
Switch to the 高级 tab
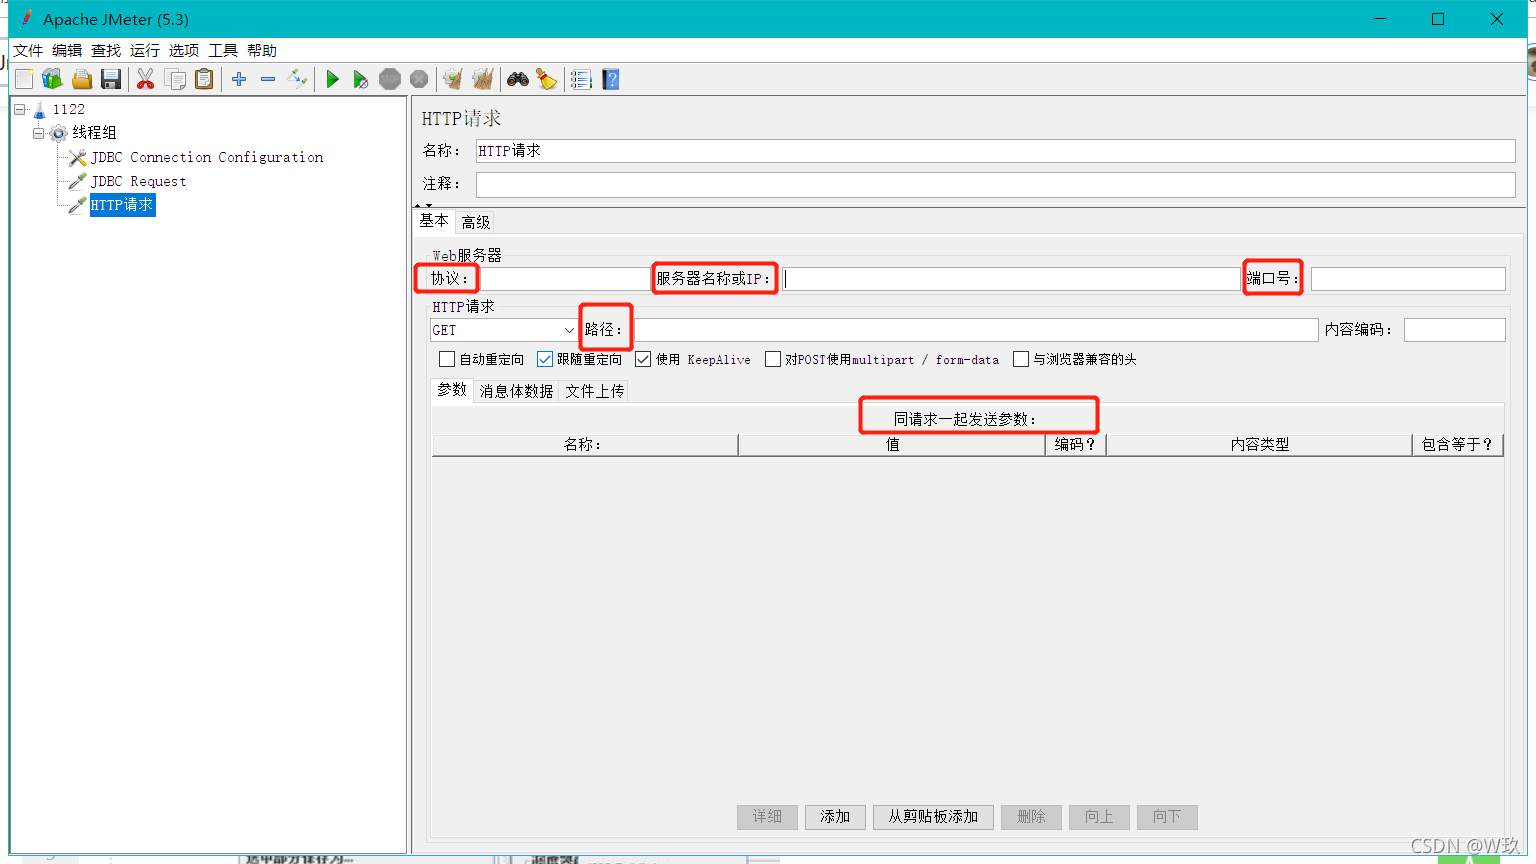[476, 222]
